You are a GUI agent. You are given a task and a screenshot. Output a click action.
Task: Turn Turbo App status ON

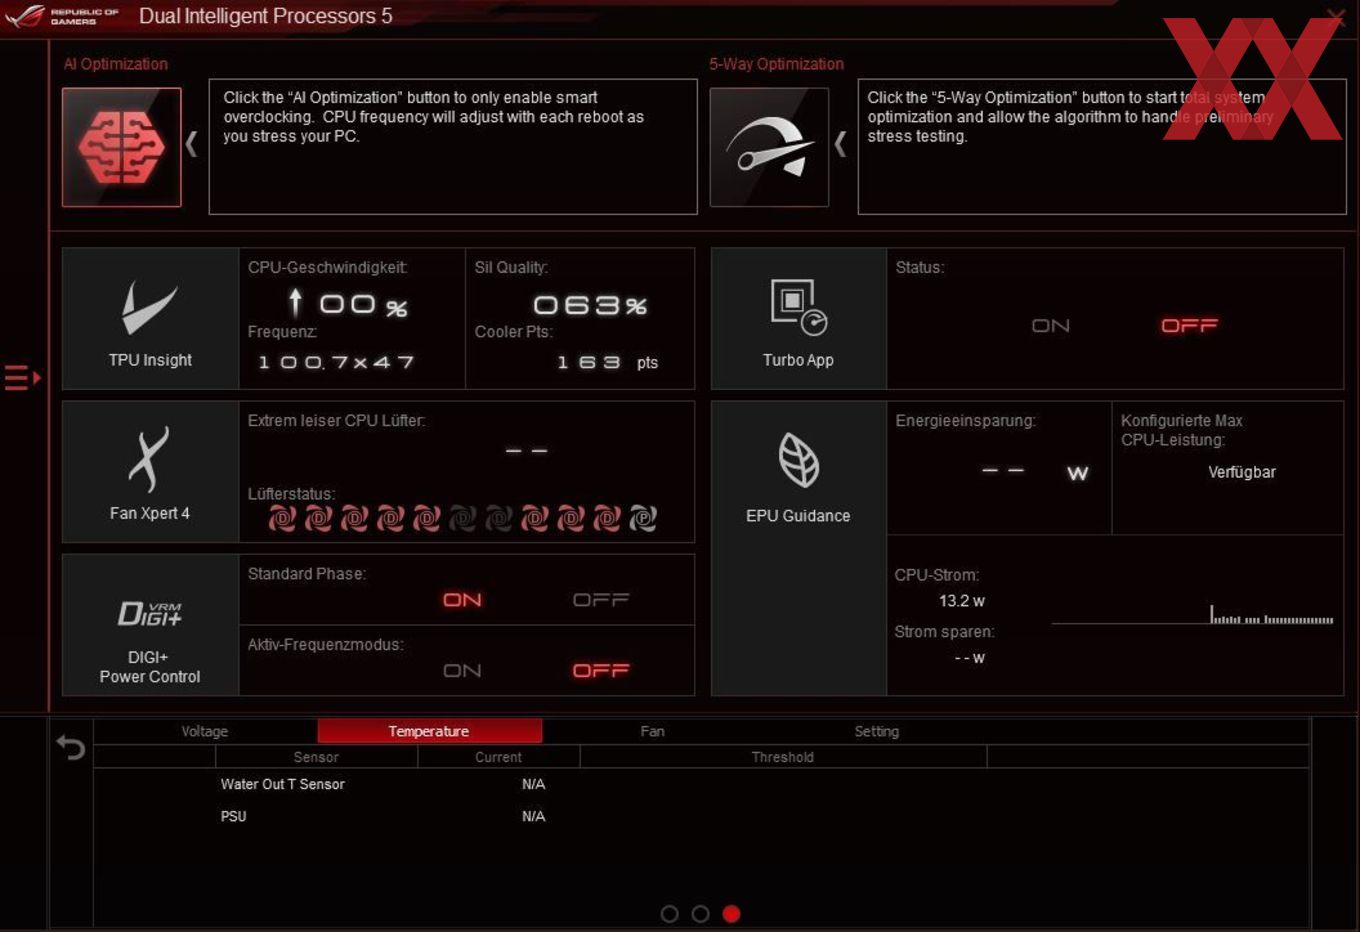coord(1051,326)
